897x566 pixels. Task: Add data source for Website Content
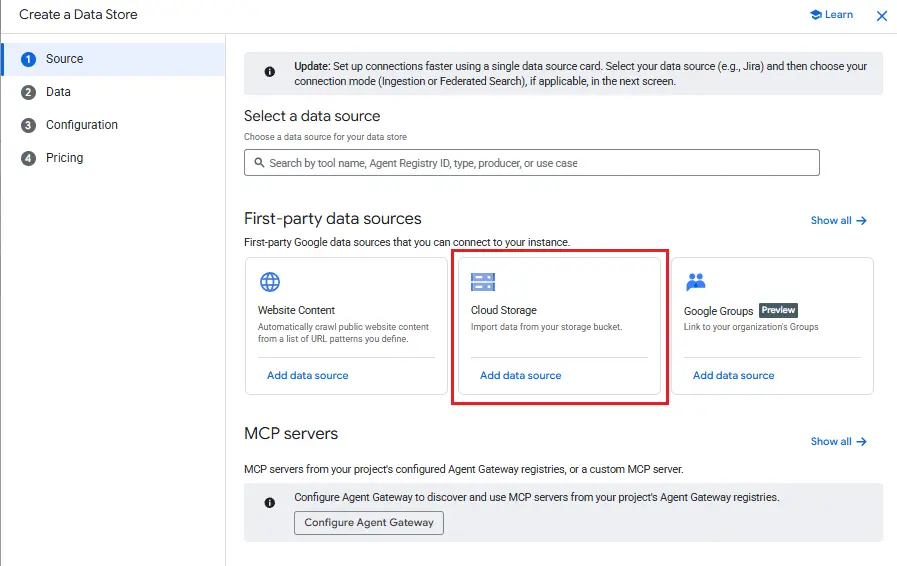coord(308,375)
